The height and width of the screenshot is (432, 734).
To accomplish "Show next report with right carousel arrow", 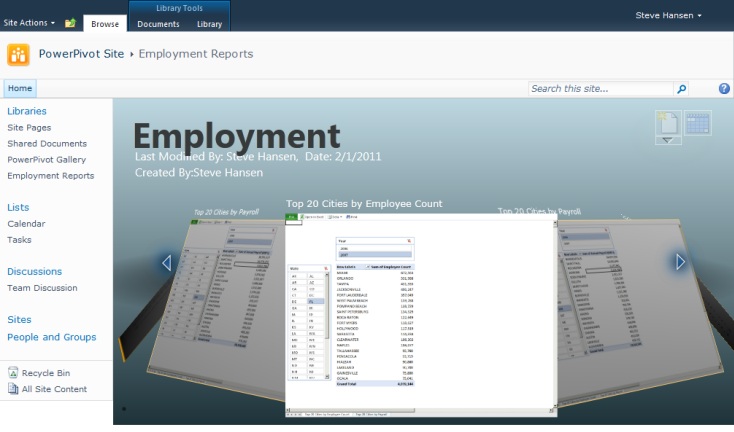I will [x=680, y=262].
